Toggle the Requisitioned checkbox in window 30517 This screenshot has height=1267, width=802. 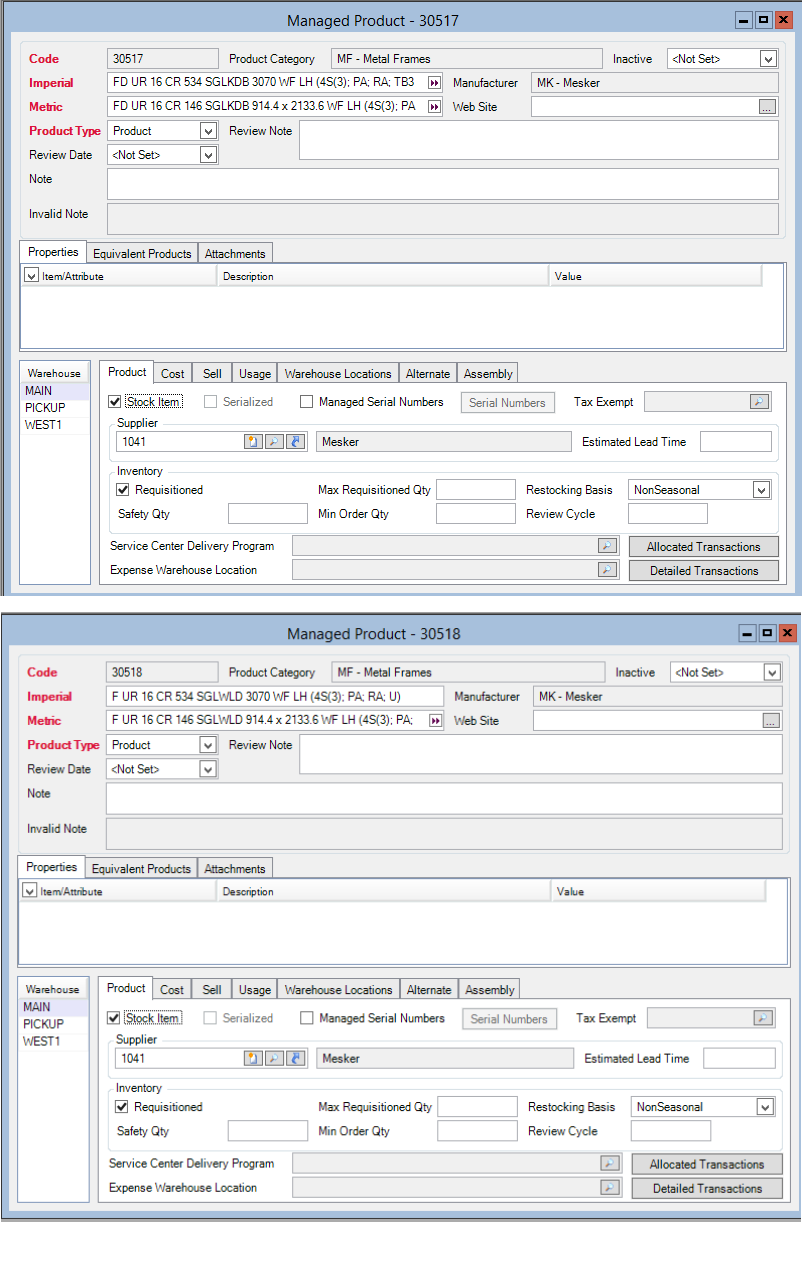(x=123, y=490)
